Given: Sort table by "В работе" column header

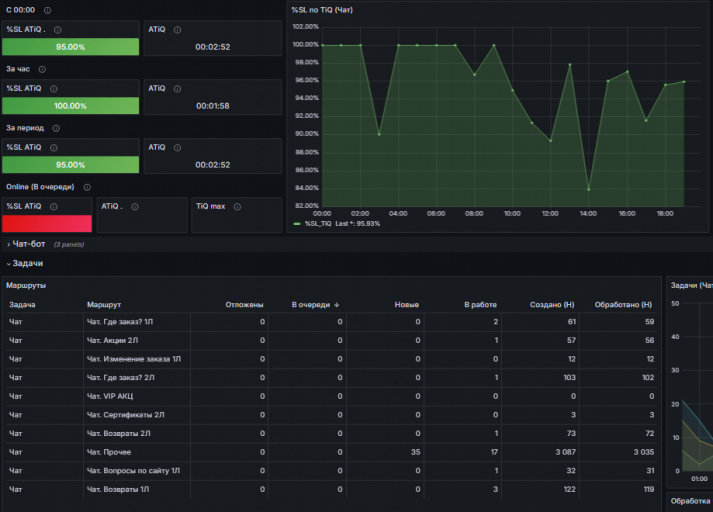Looking at the screenshot, I should (480, 304).
